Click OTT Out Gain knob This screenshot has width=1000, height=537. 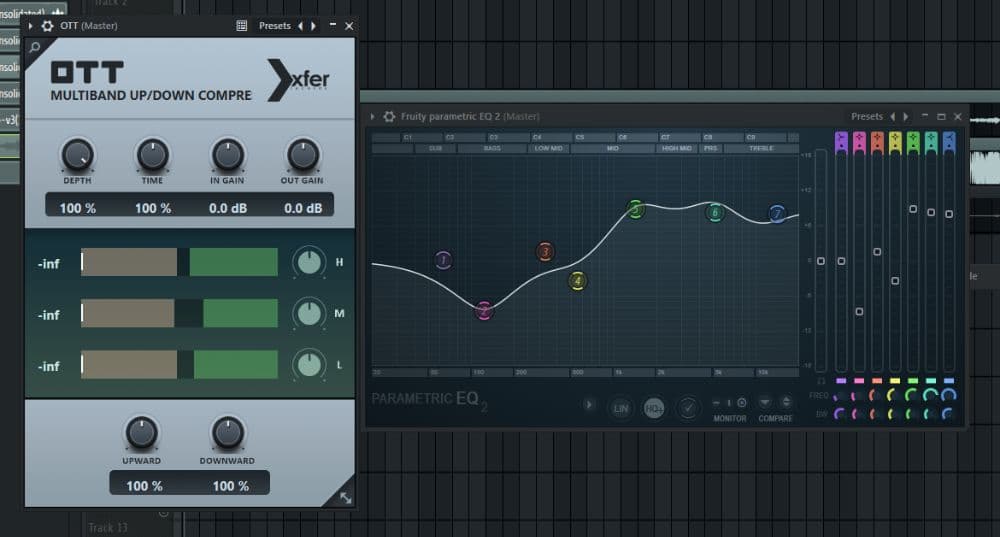(302, 155)
